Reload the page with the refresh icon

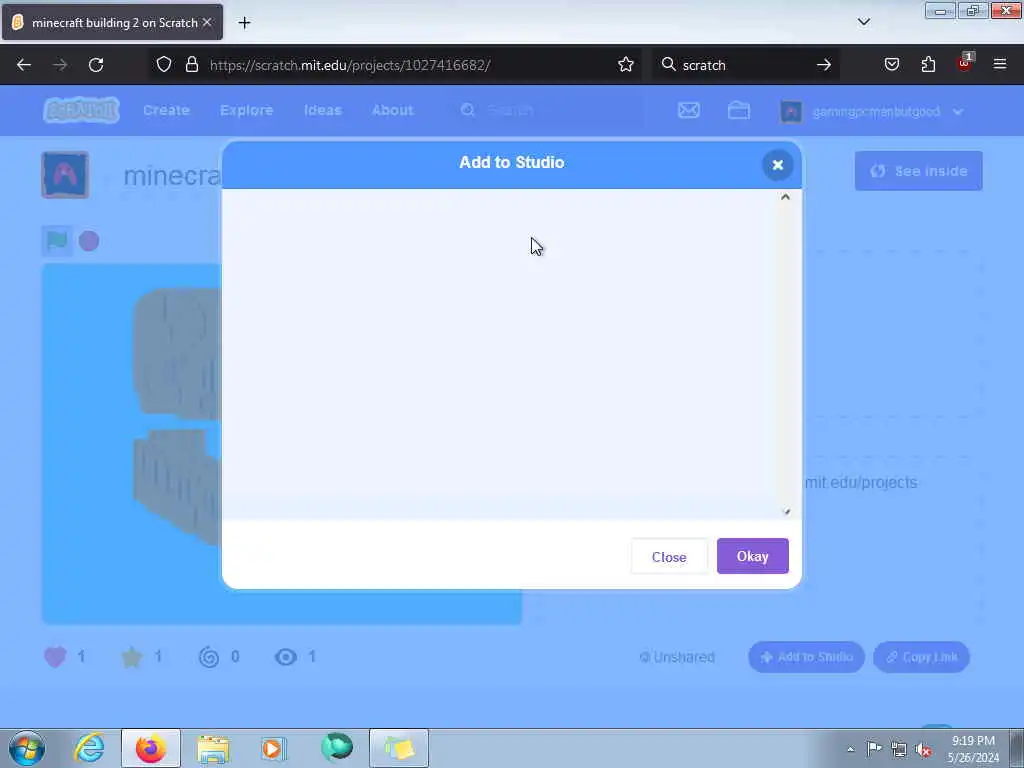(x=96, y=65)
